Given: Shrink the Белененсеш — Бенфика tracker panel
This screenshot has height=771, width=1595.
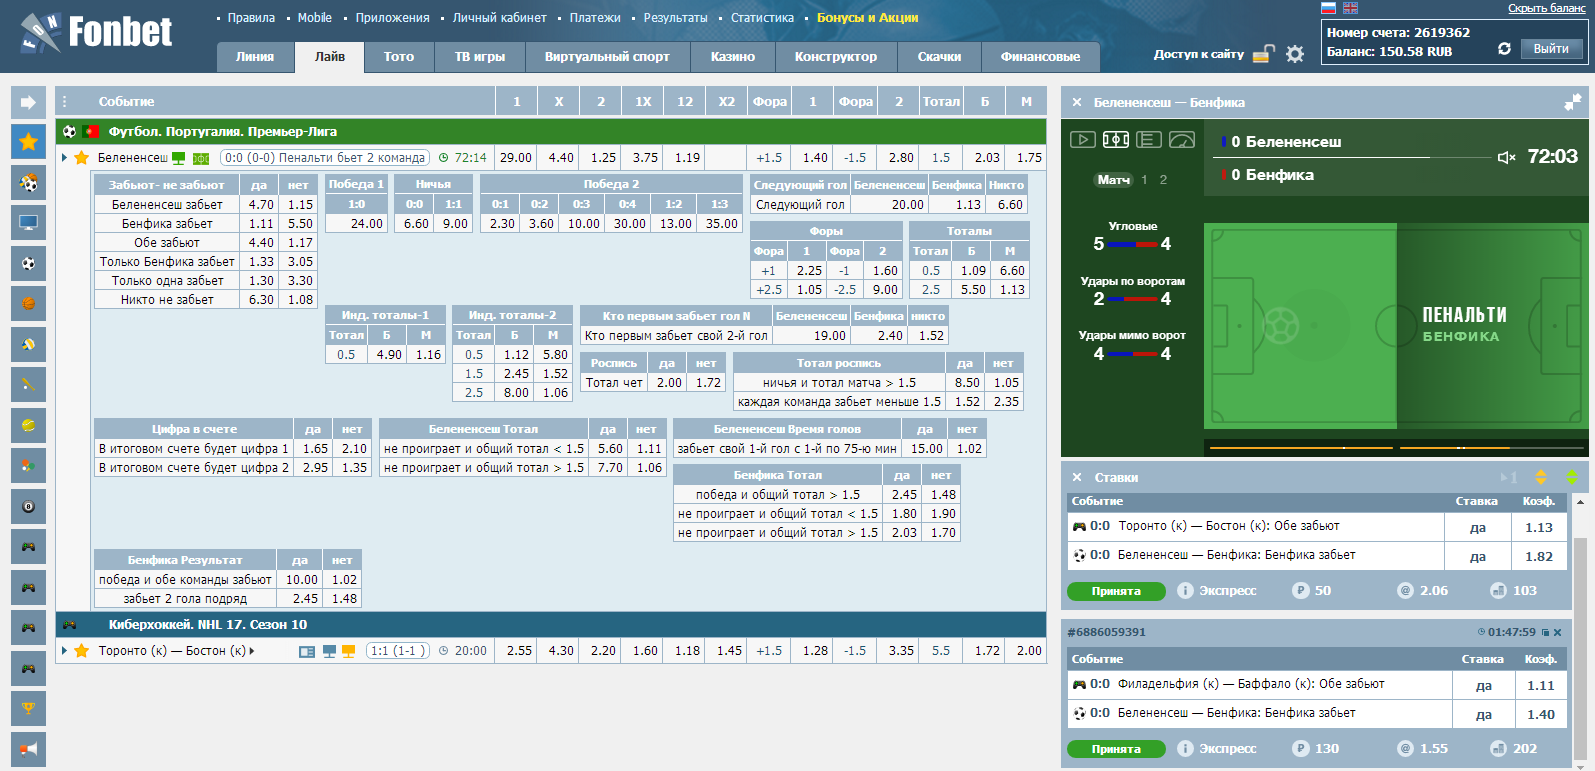Looking at the screenshot, I should (1572, 102).
